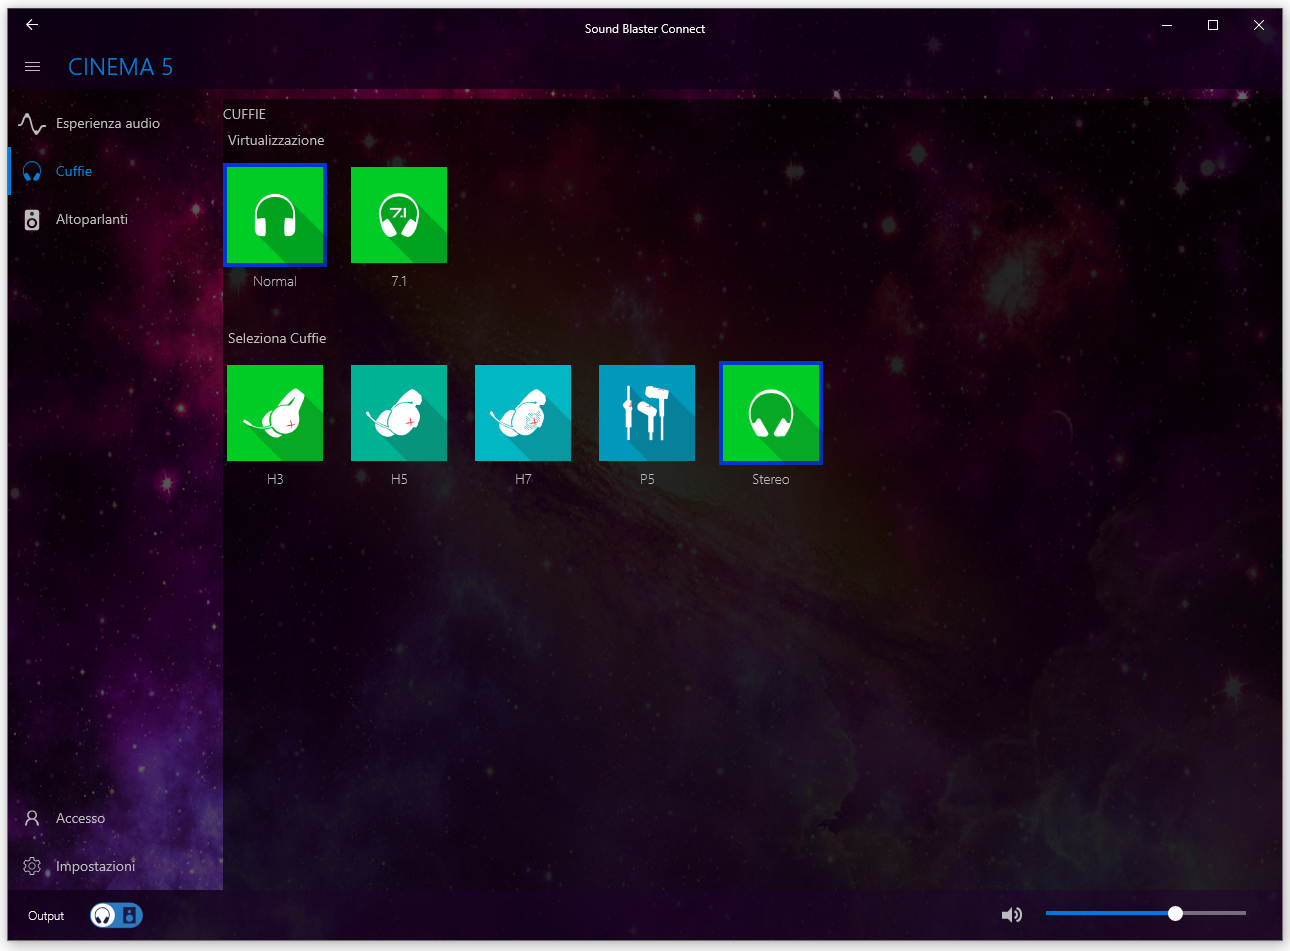This screenshot has width=1290, height=951.
Task: Choose the H7 headset tile
Action: [523, 413]
